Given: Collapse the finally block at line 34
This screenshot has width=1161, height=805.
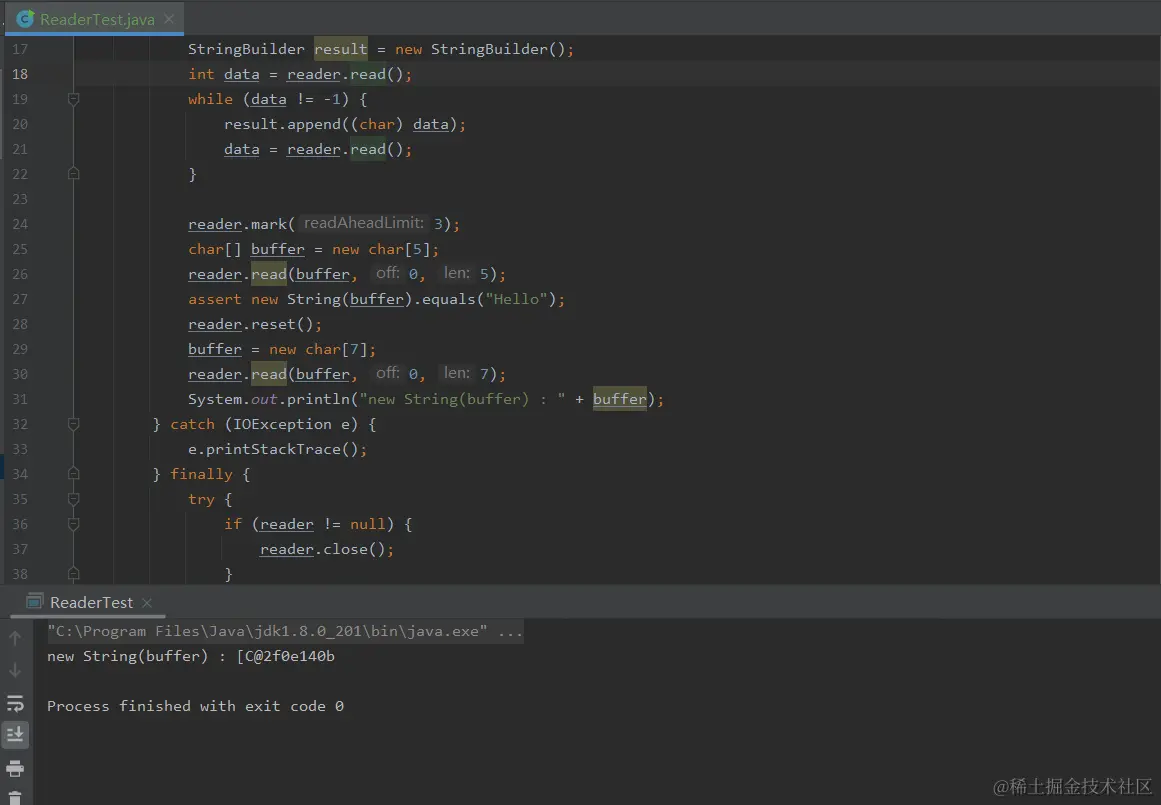Looking at the screenshot, I should pos(73,474).
